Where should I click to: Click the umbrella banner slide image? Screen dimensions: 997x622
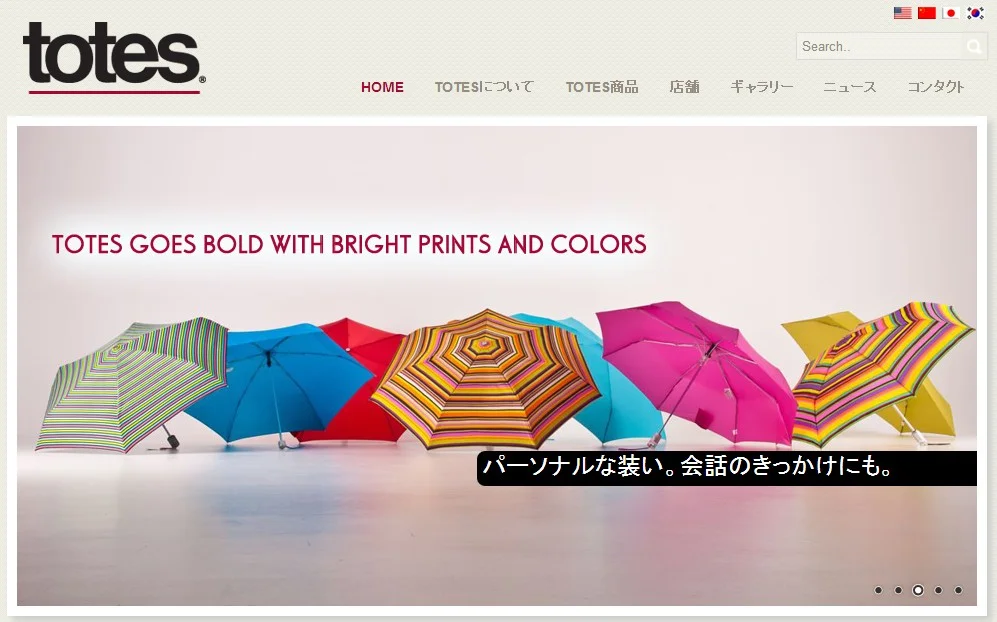pos(497,366)
